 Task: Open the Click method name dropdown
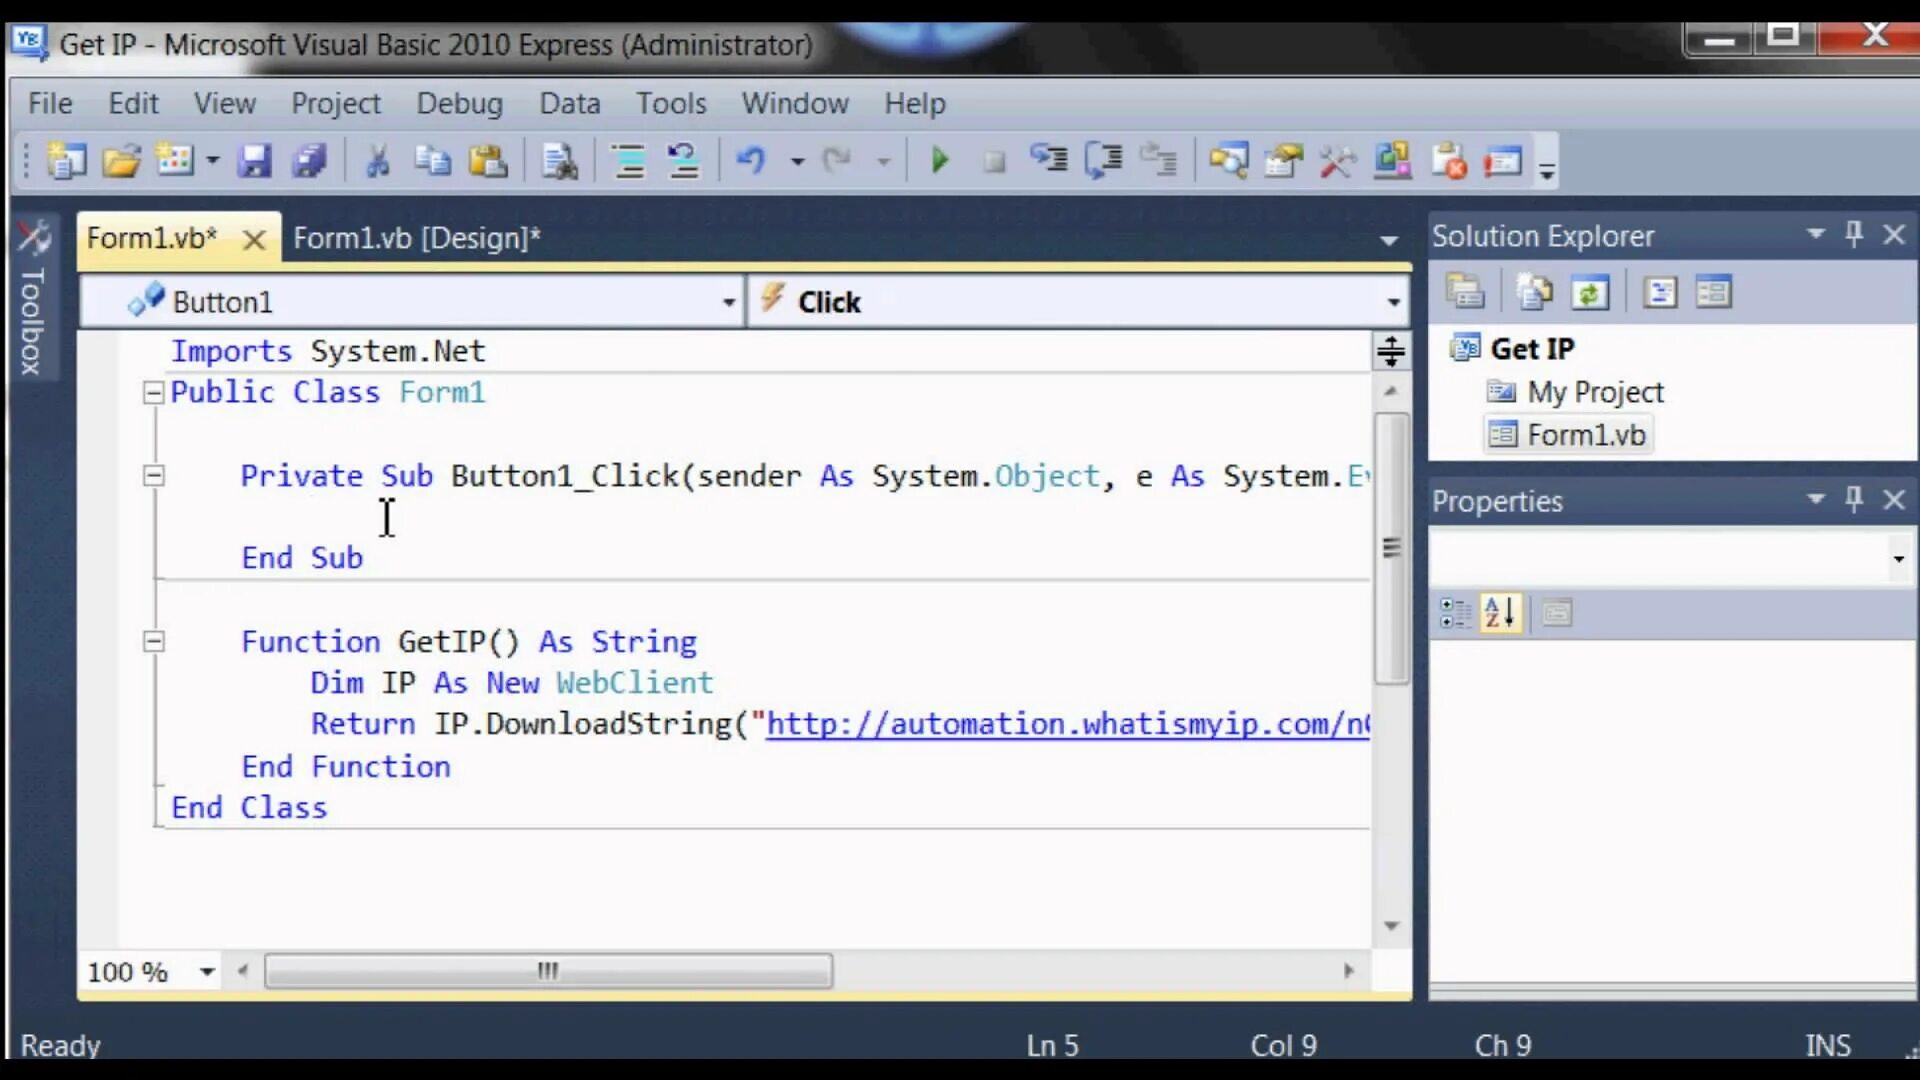pyautogui.click(x=1392, y=302)
